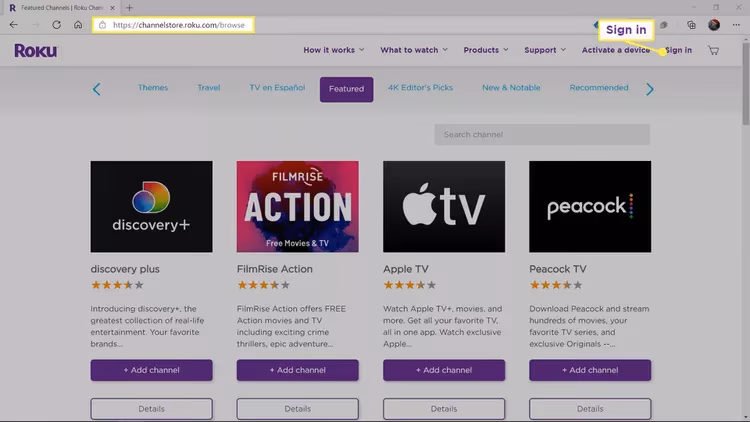Image resolution: width=750 pixels, height=422 pixels.
Task: Click the Peacock TV star rating
Action: click(x=556, y=285)
